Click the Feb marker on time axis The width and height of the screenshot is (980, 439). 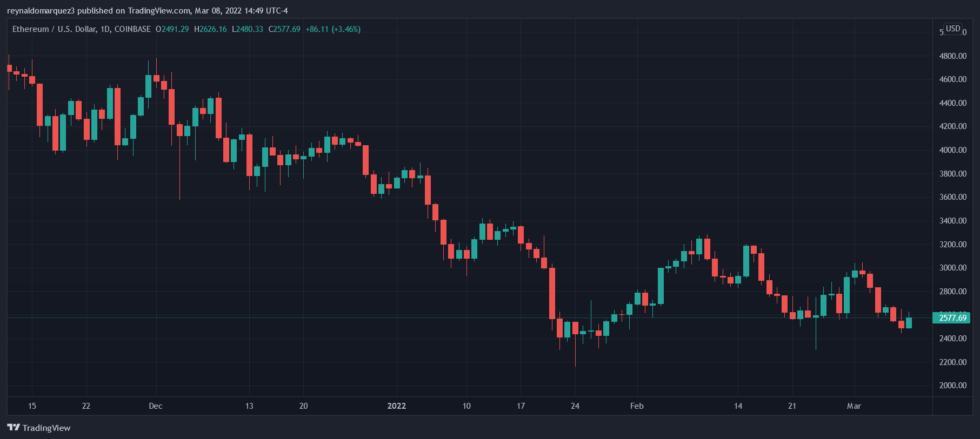click(x=637, y=406)
